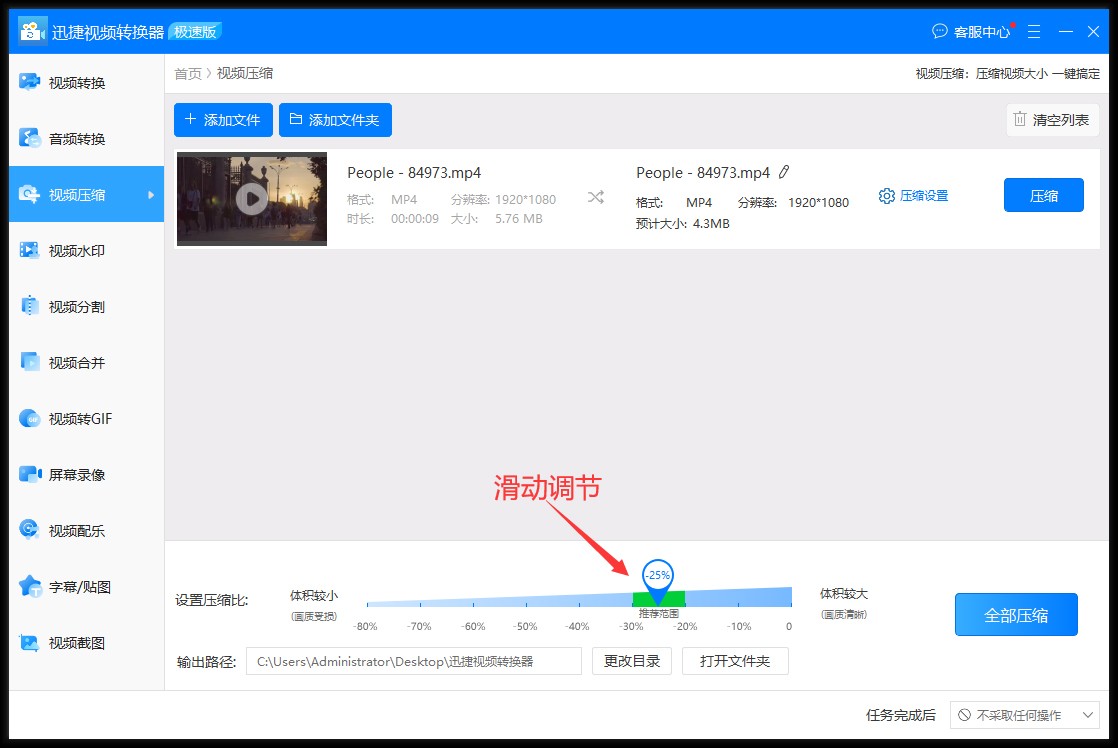Click 添加文件 to add a video
1118x748 pixels.
[222, 119]
